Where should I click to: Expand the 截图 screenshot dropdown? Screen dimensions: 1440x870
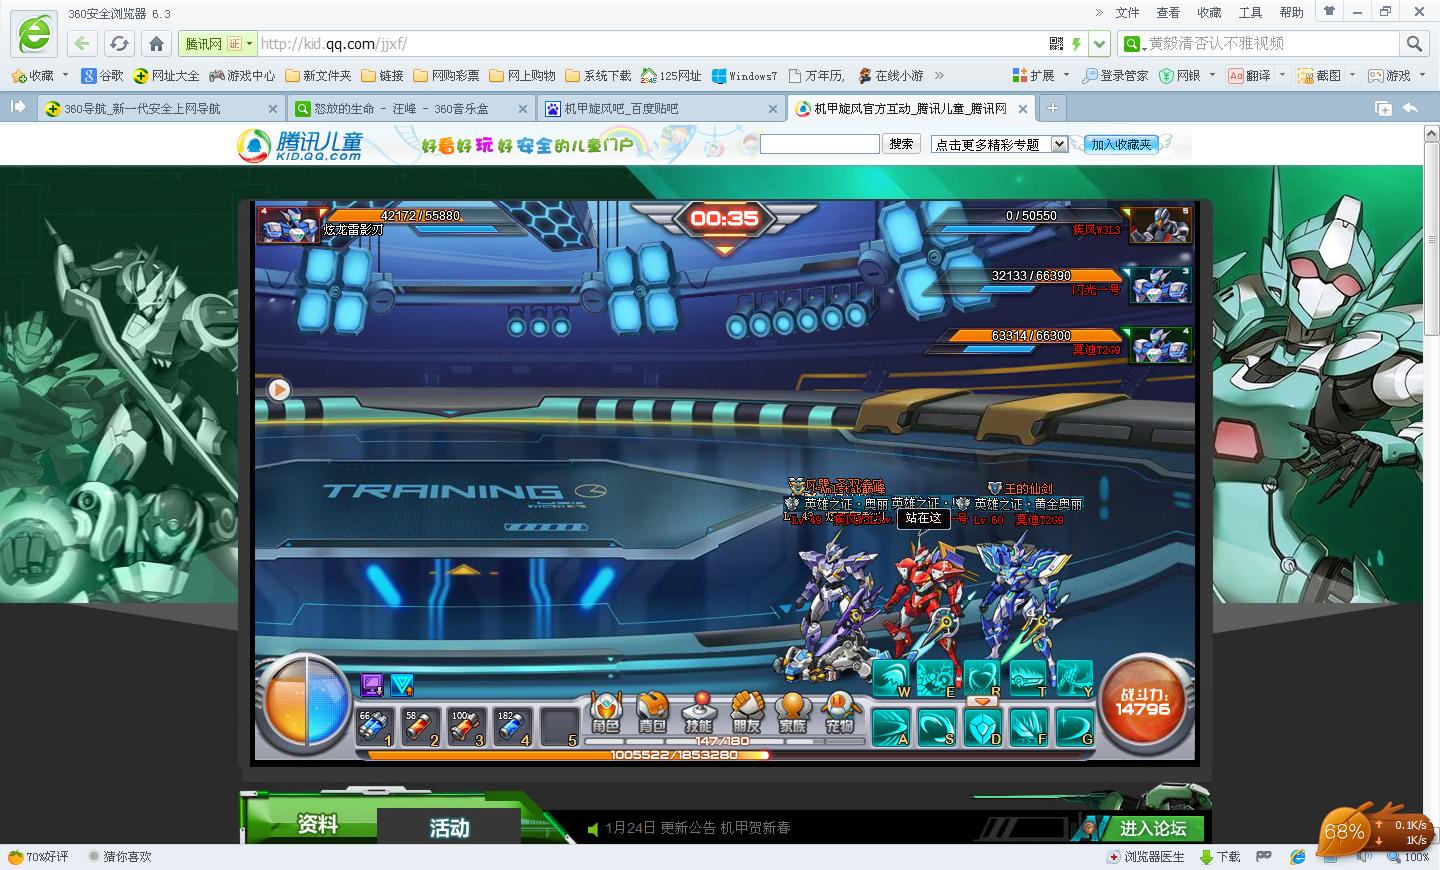click(1352, 75)
